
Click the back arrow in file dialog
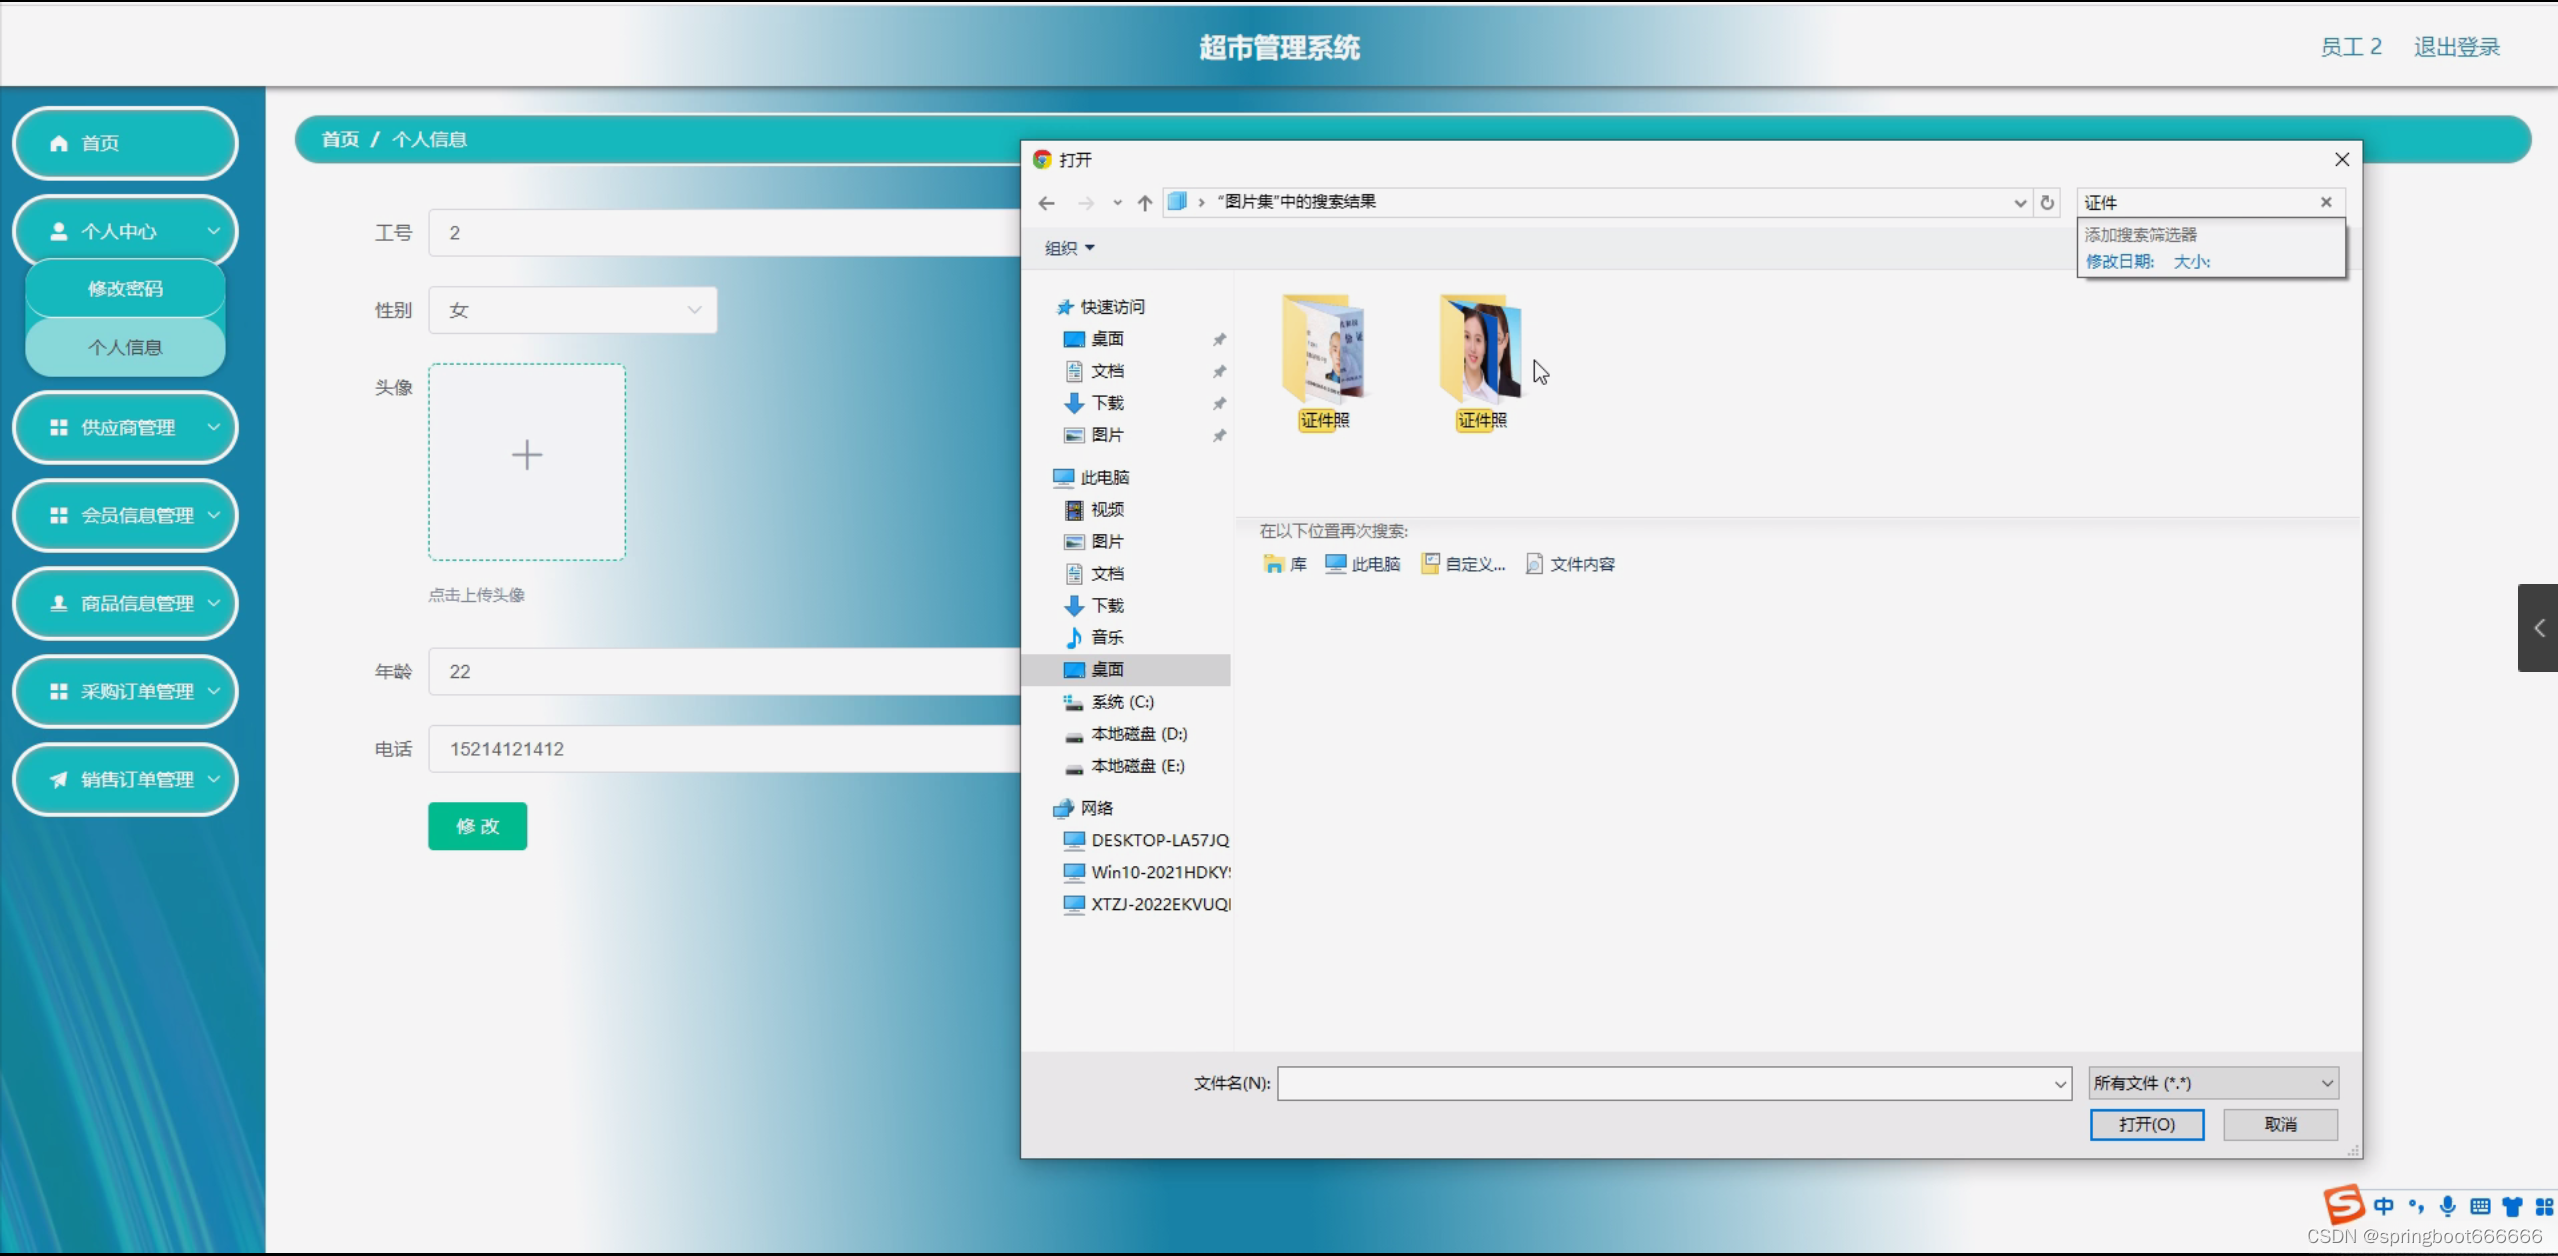(x=1046, y=203)
